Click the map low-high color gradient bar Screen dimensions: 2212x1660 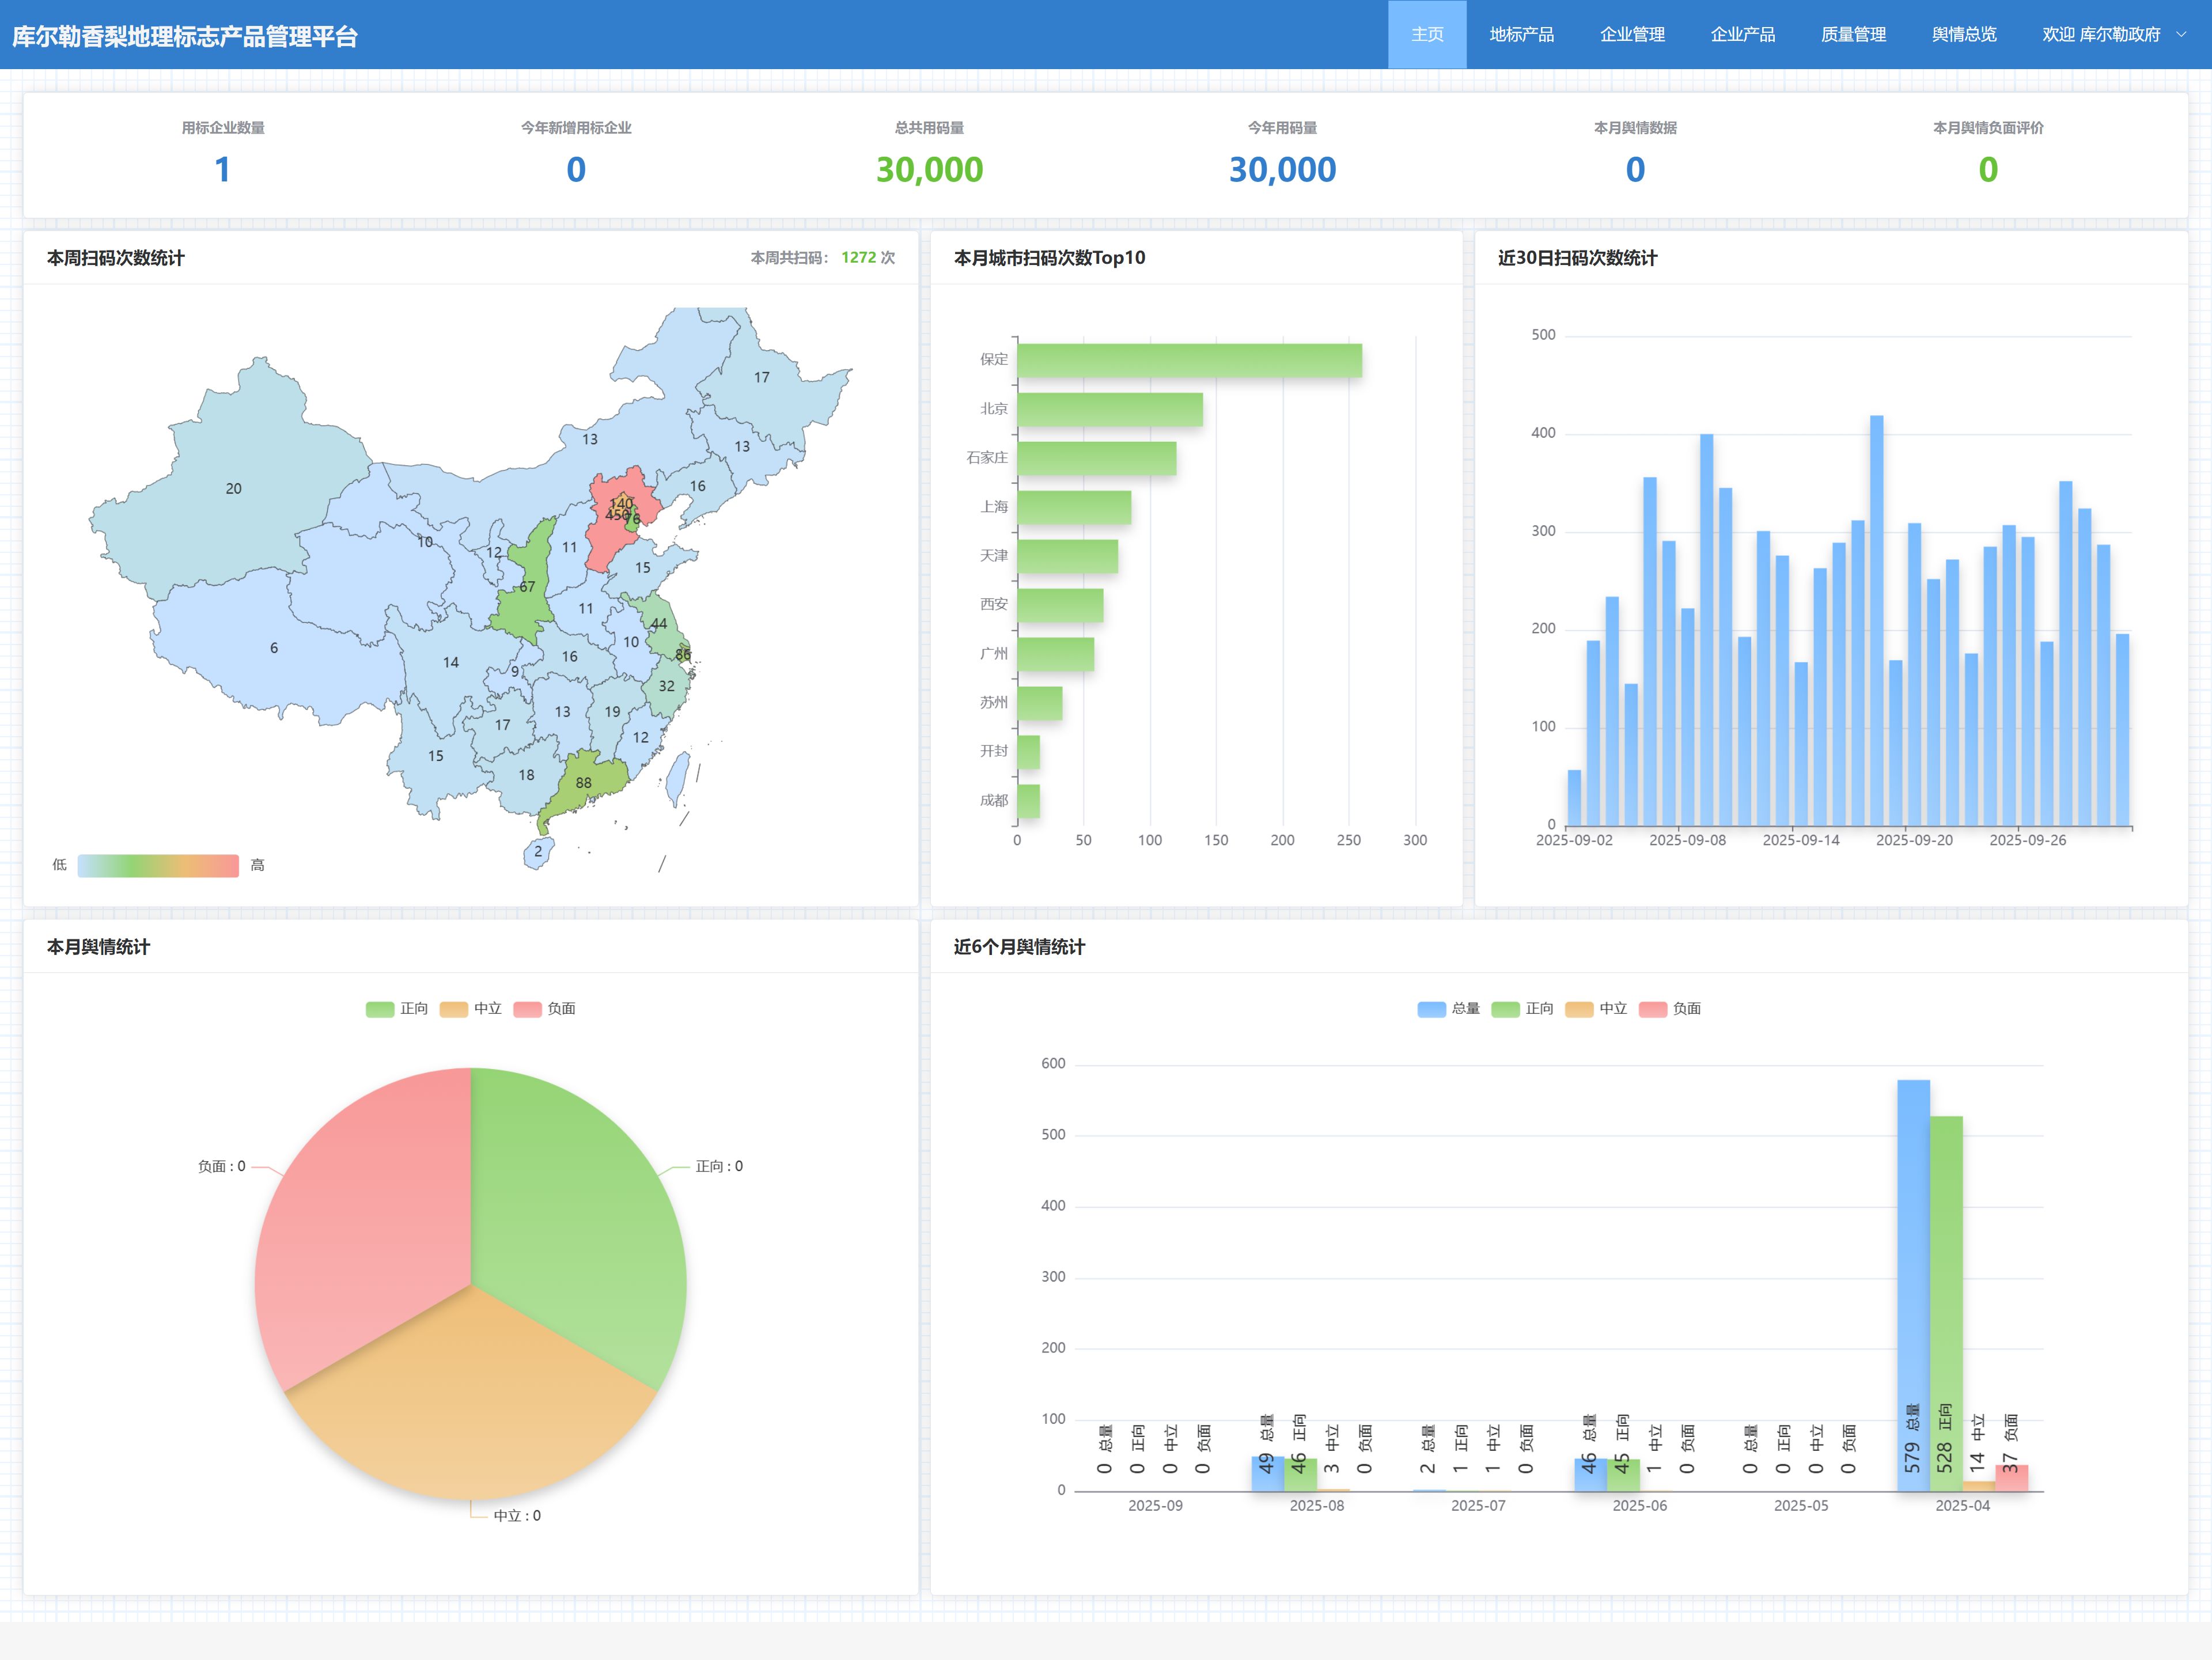click(x=158, y=865)
